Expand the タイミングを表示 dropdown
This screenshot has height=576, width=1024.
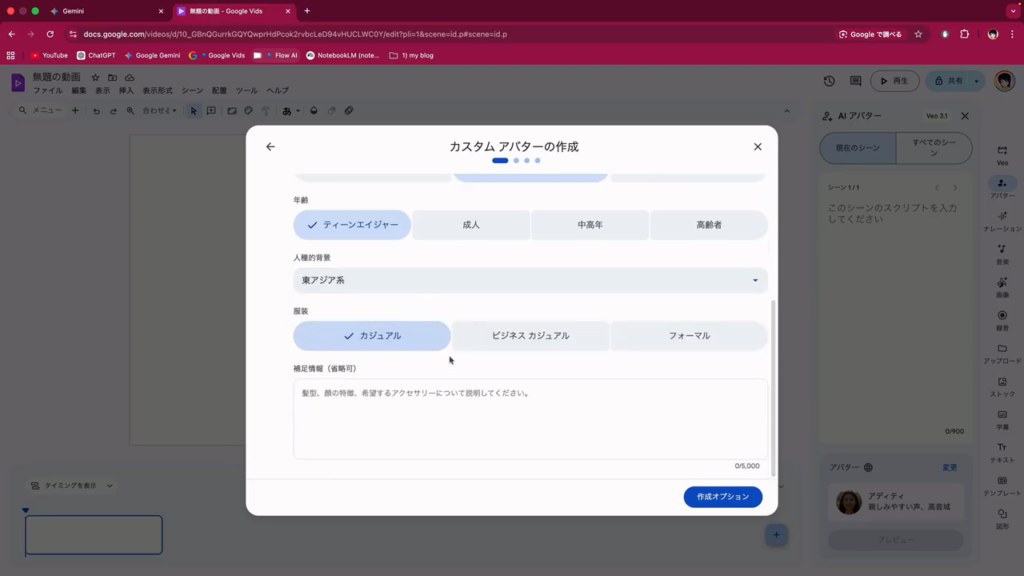coord(71,486)
